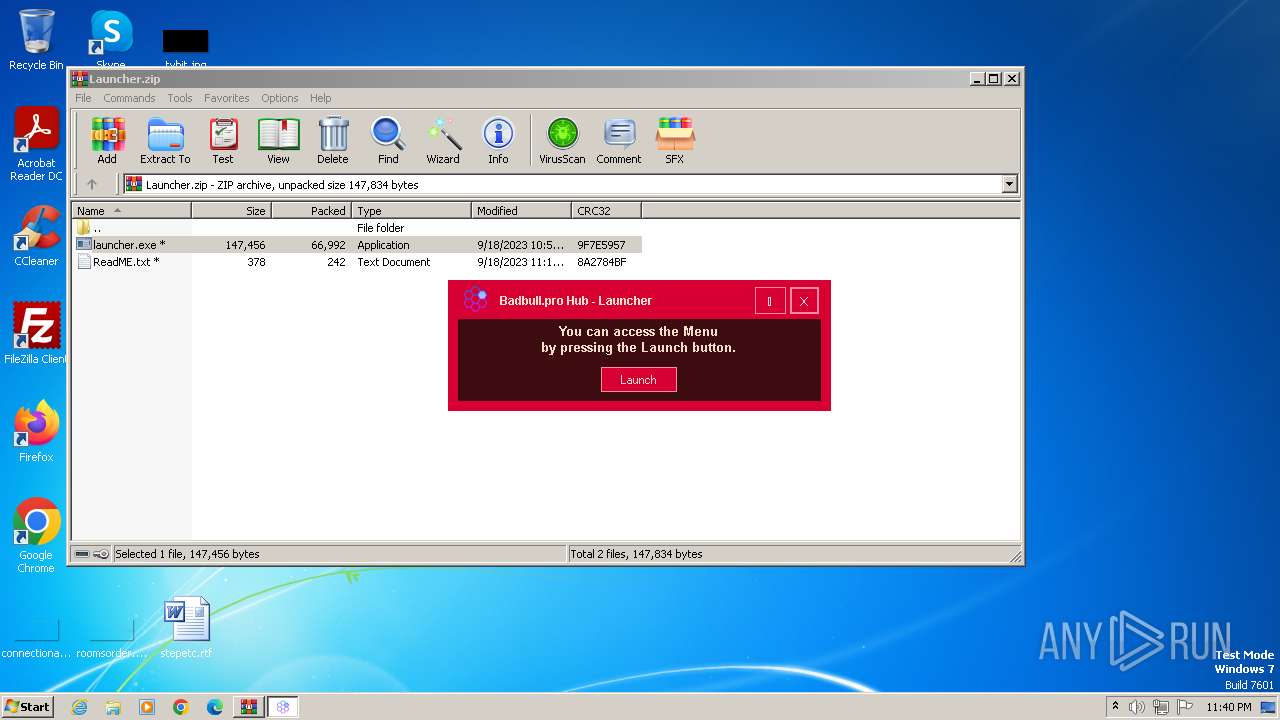Open Skype desktop shortcut
Screen dimensions: 1280x720
tap(110, 40)
